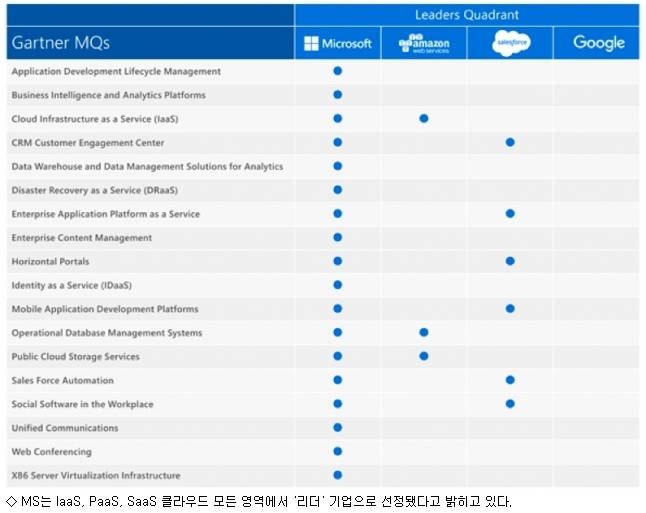This screenshot has width=646, height=513.
Task: Click Microsoft dot in Horizontal Portals row
Action: click(338, 261)
